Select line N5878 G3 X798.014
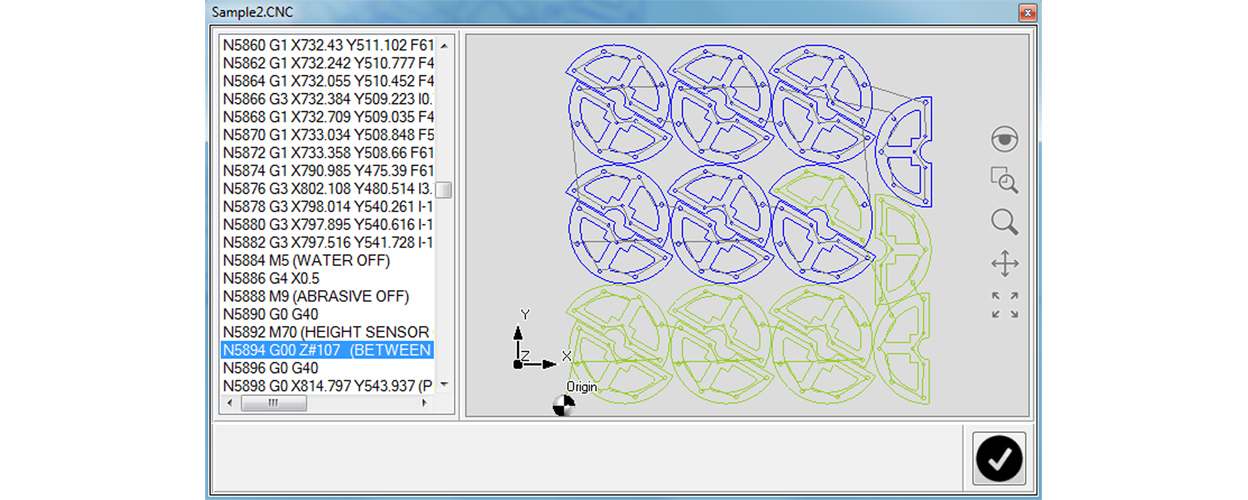Viewport: 1248px width, 500px height. 328,207
